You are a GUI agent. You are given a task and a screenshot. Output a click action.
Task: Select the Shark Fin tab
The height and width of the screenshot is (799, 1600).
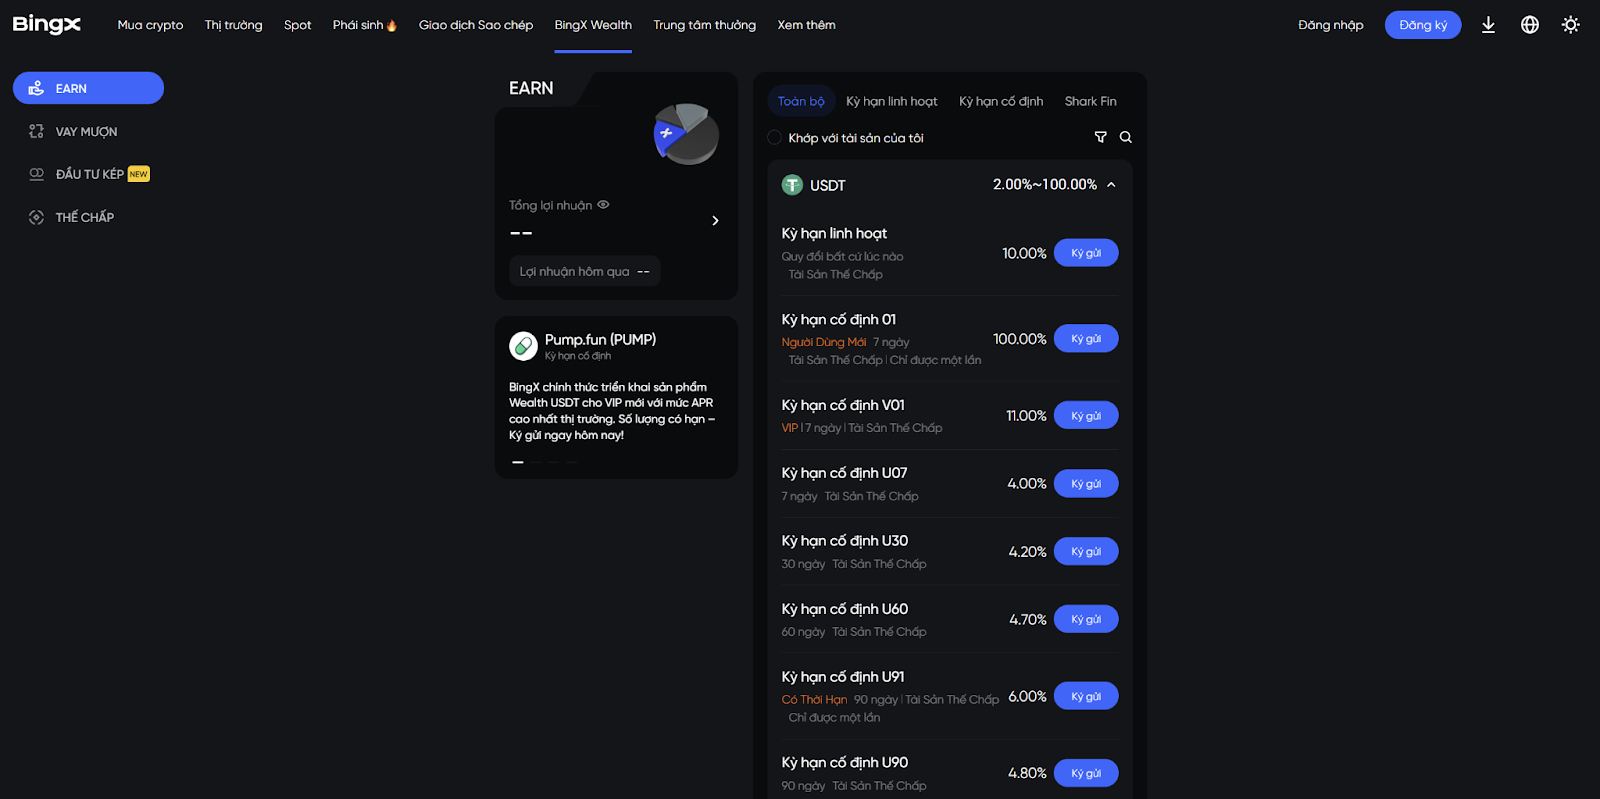(x=1091, y=101)
